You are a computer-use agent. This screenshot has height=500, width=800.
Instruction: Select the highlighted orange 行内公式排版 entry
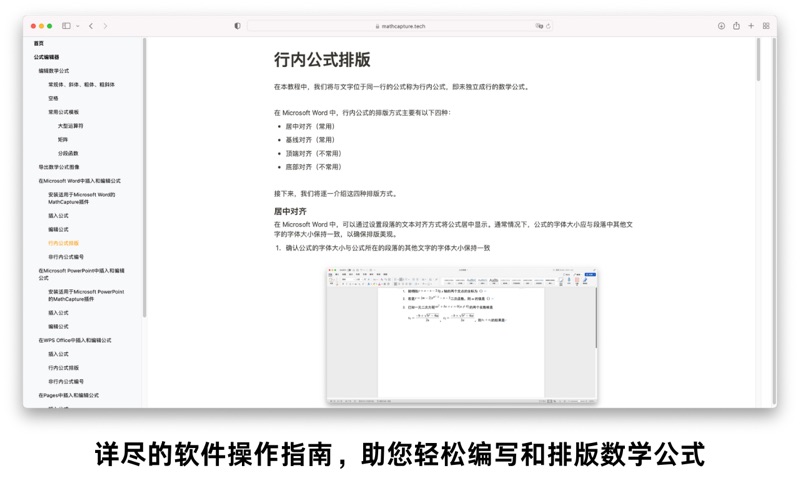[63, 243]
